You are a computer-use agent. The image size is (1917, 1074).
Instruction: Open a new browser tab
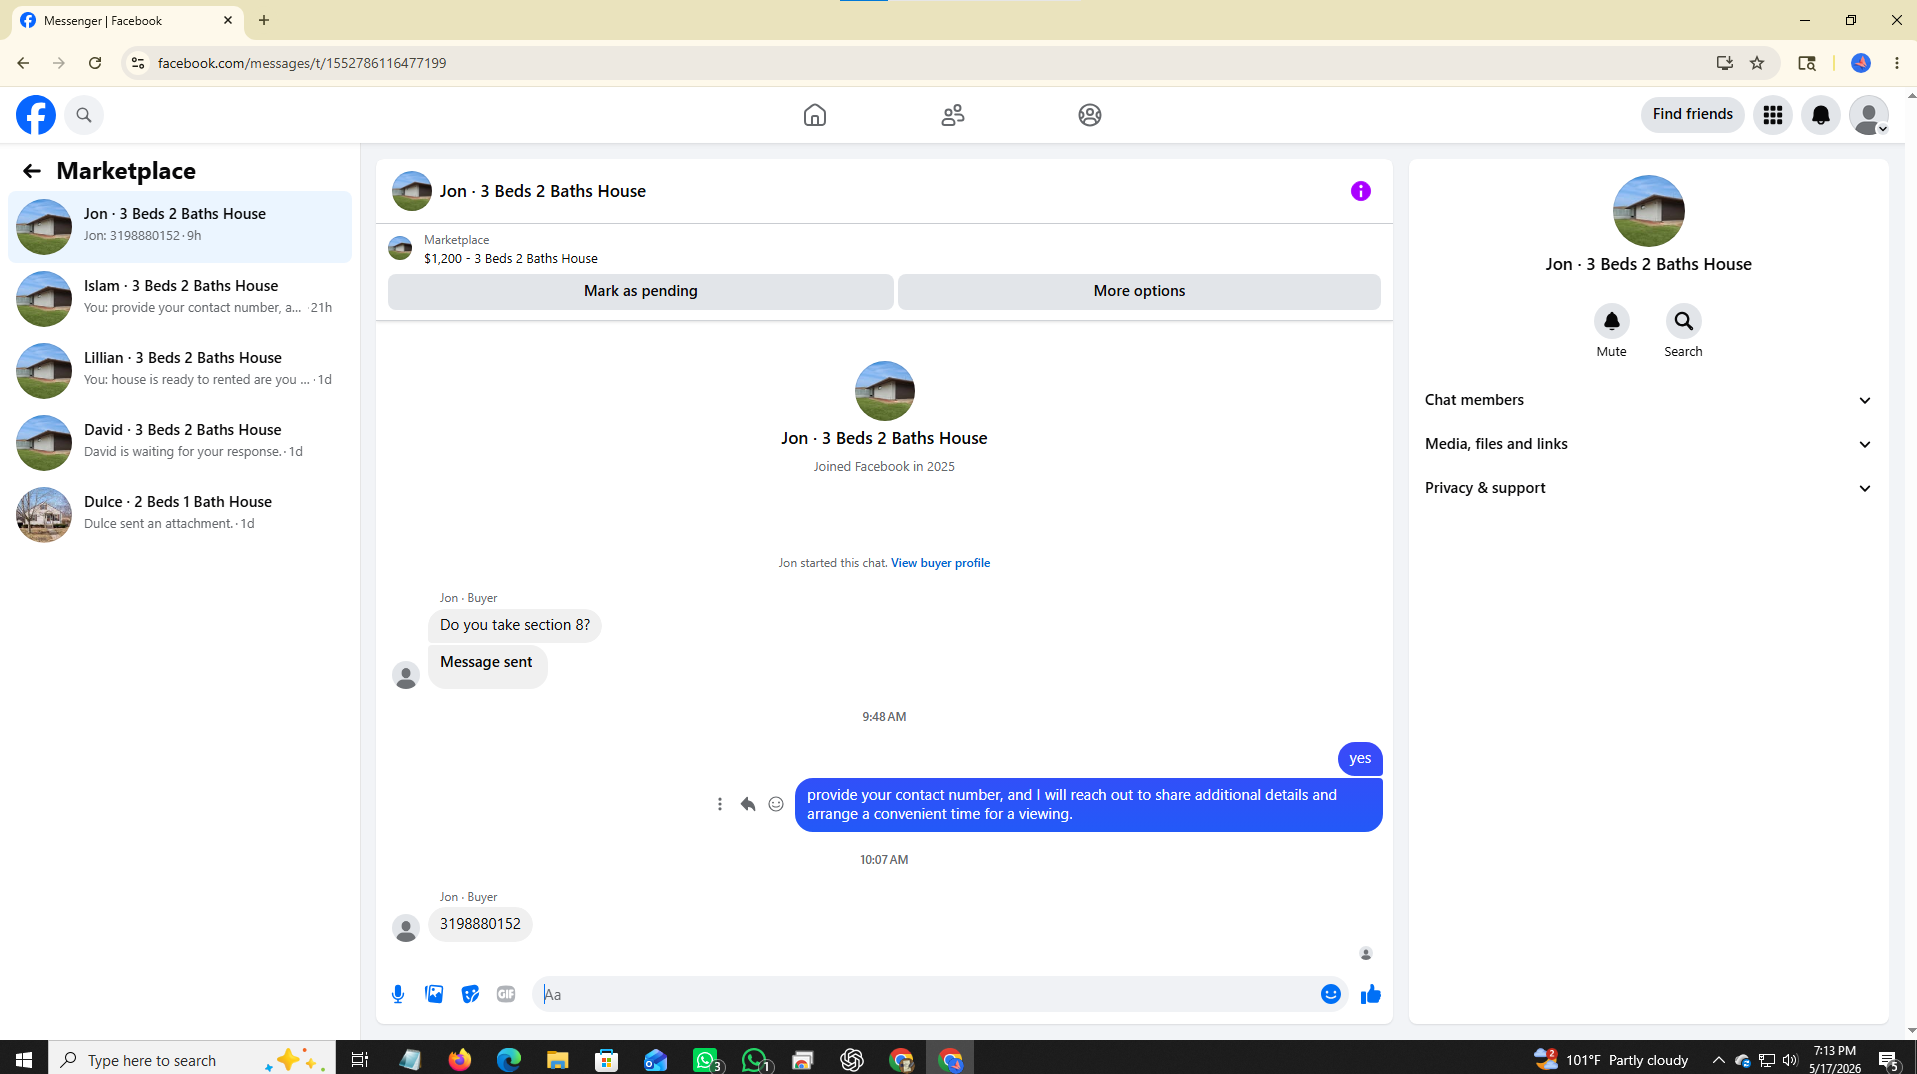pos(264,20)
